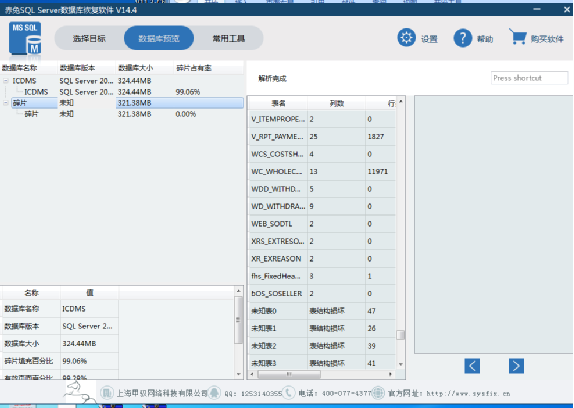Click table list horizontal scrollbar thumb
574x408 pixels.
click(x=289, y=374)
